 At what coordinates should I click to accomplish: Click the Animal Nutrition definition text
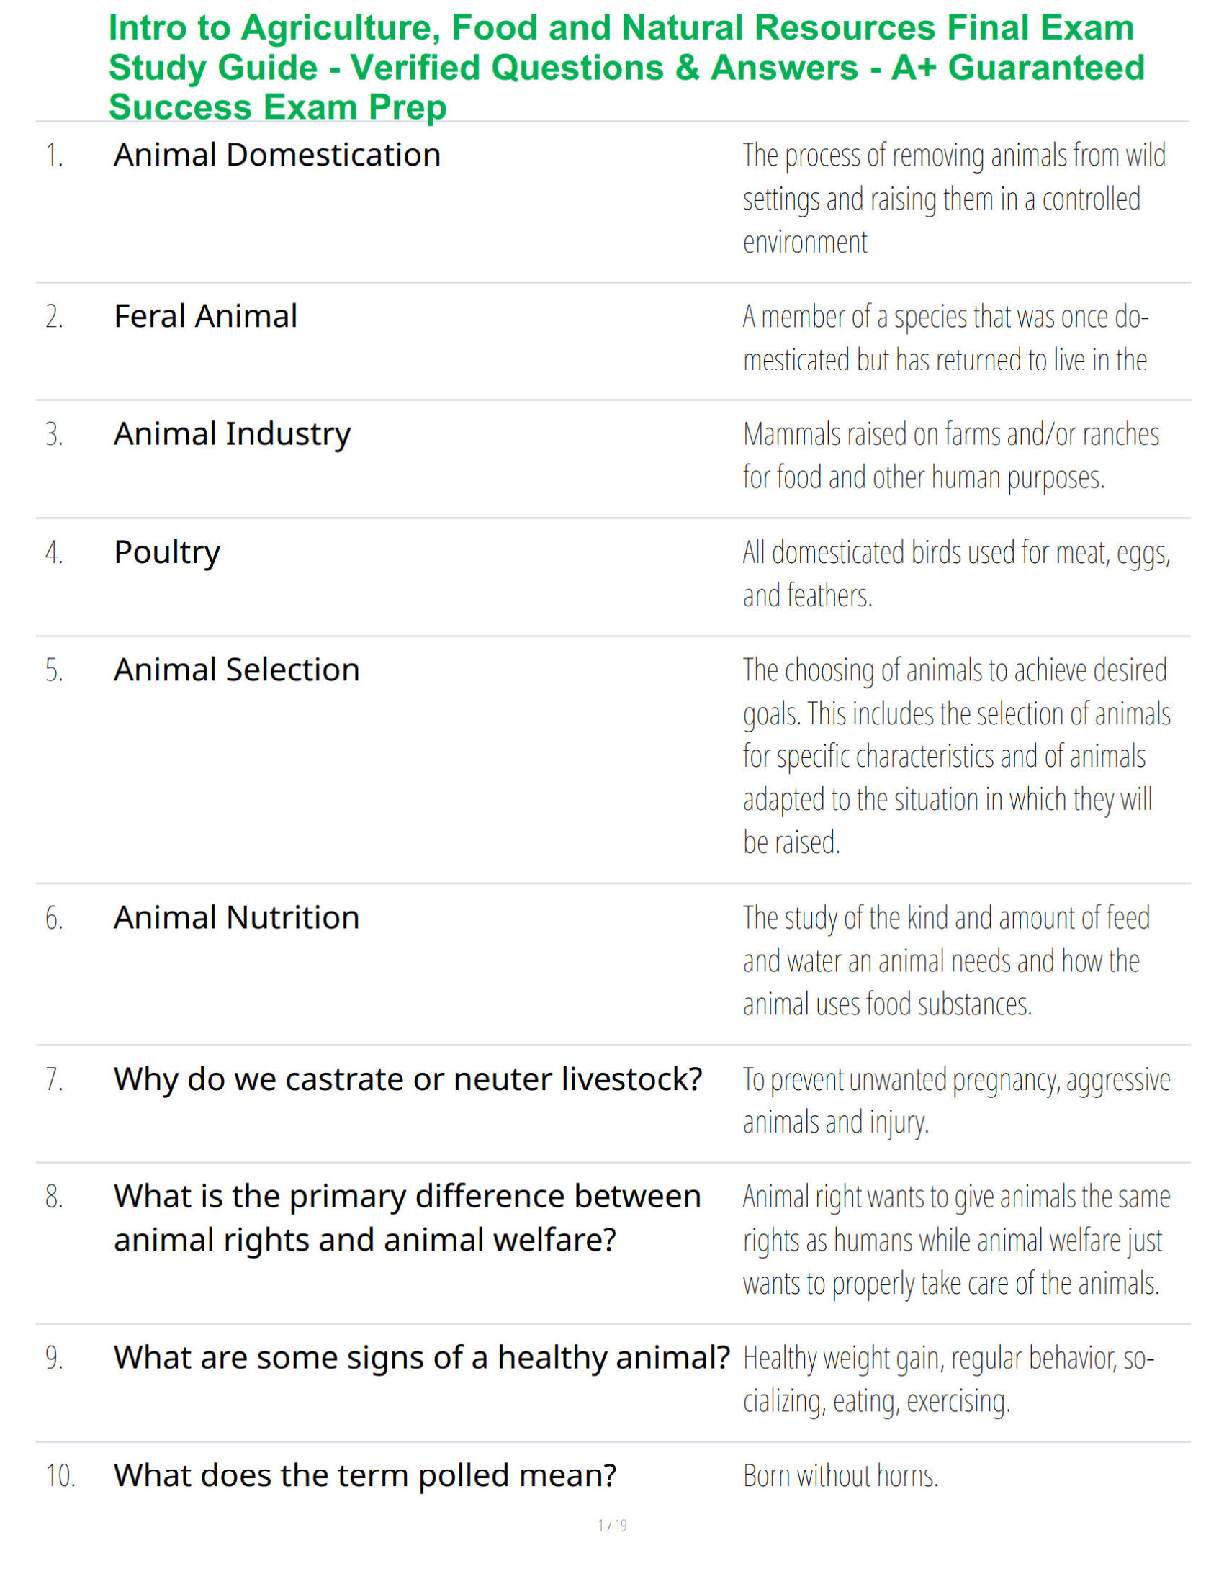point(946,961)
